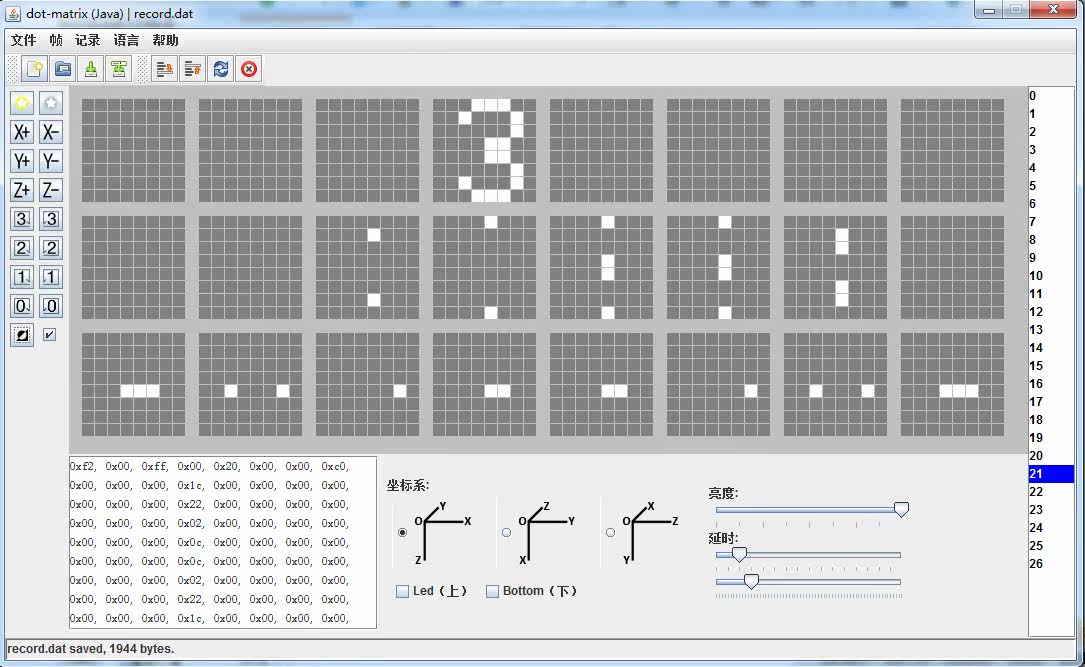Shift the pattern with X- button
Image resolution: width=1085 pixels, height=667 pixels.
51,132
